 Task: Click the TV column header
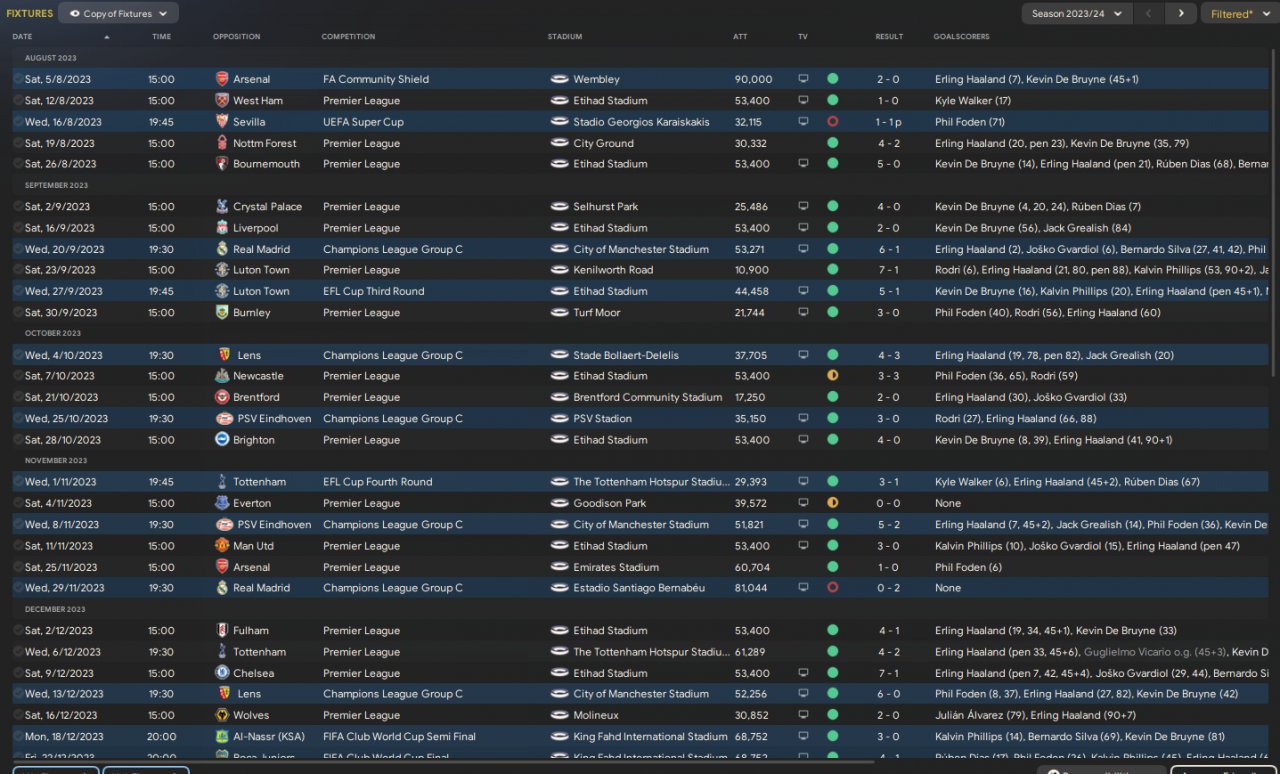point(803,37)
